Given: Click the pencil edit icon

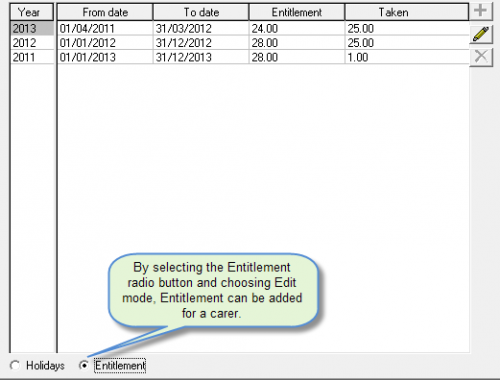Looking at the screenshot, I should click(481, 34).
